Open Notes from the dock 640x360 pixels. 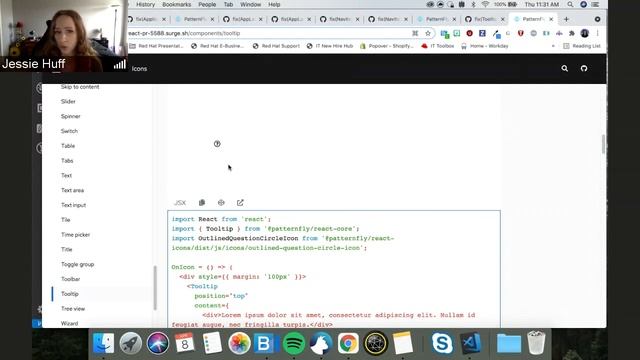point(402,343)
